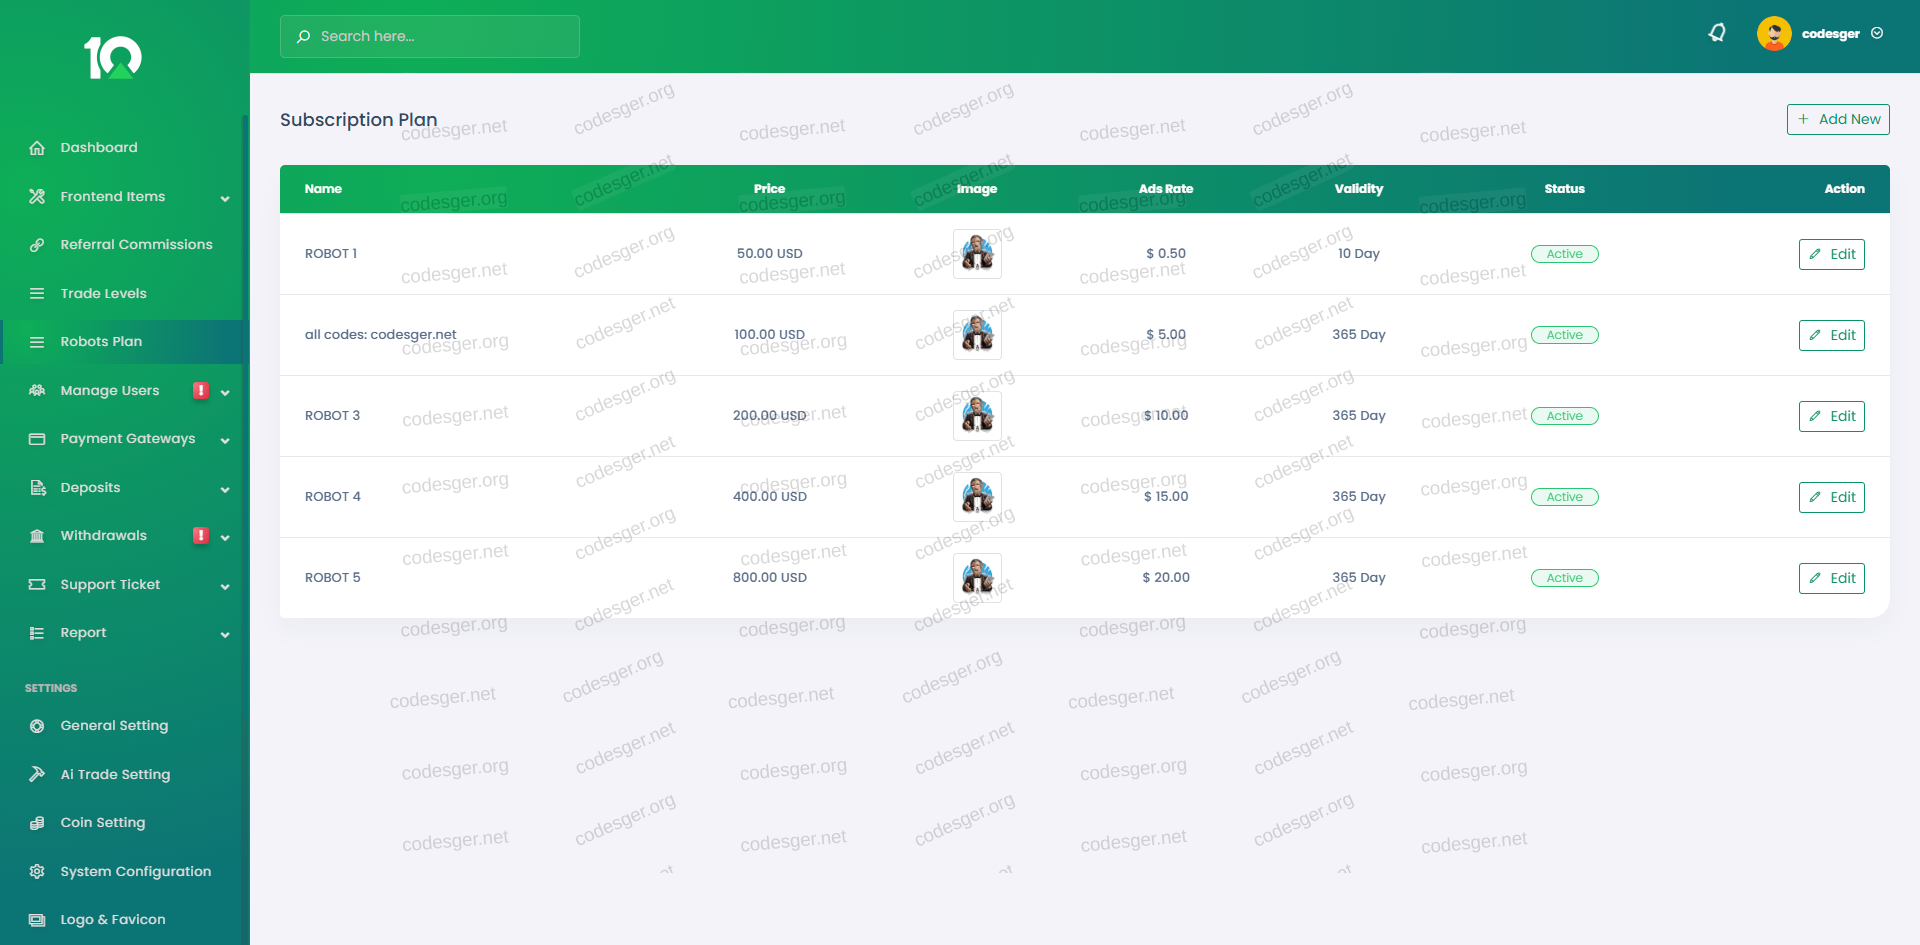Expand the Frontend Items submenu
Viewport: 1920px width, 945px height.
click(225, 198)
